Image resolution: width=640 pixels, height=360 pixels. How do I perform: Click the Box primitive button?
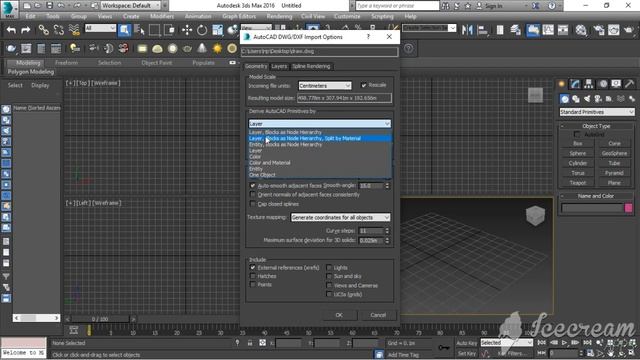tap(578, 143)
